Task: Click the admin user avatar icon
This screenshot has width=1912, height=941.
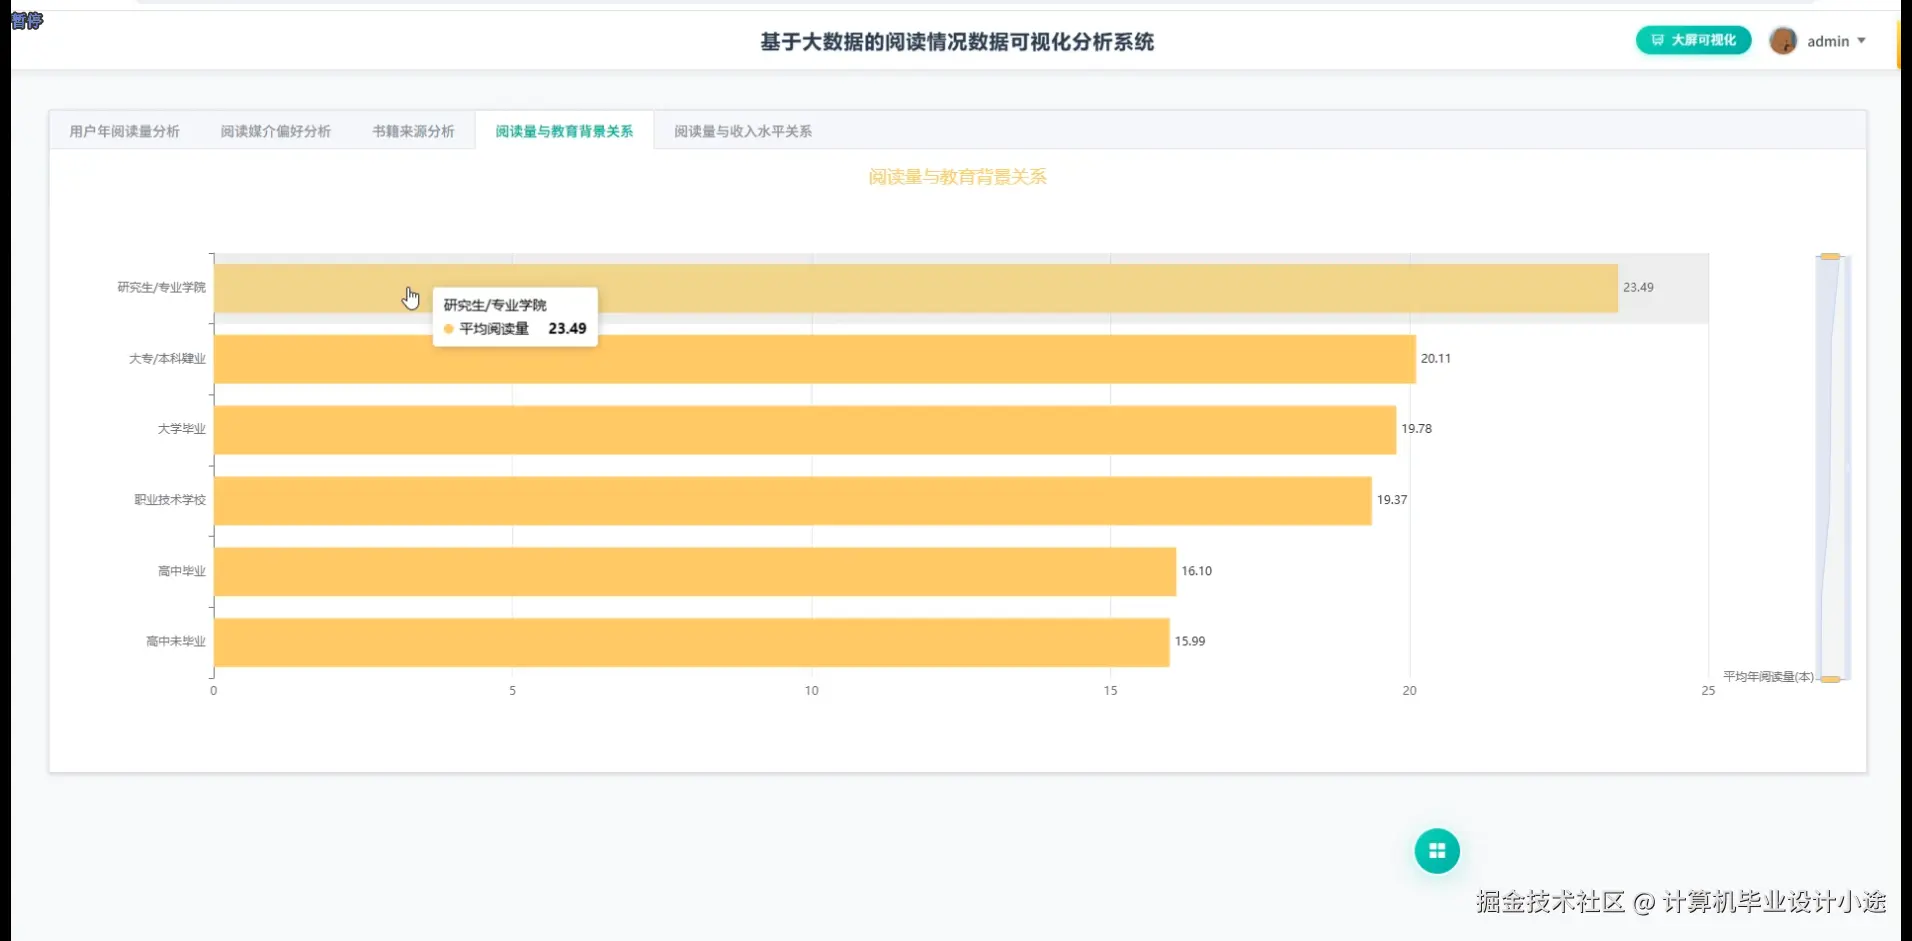Action: pyautogui.click(x=1783, y=41)
